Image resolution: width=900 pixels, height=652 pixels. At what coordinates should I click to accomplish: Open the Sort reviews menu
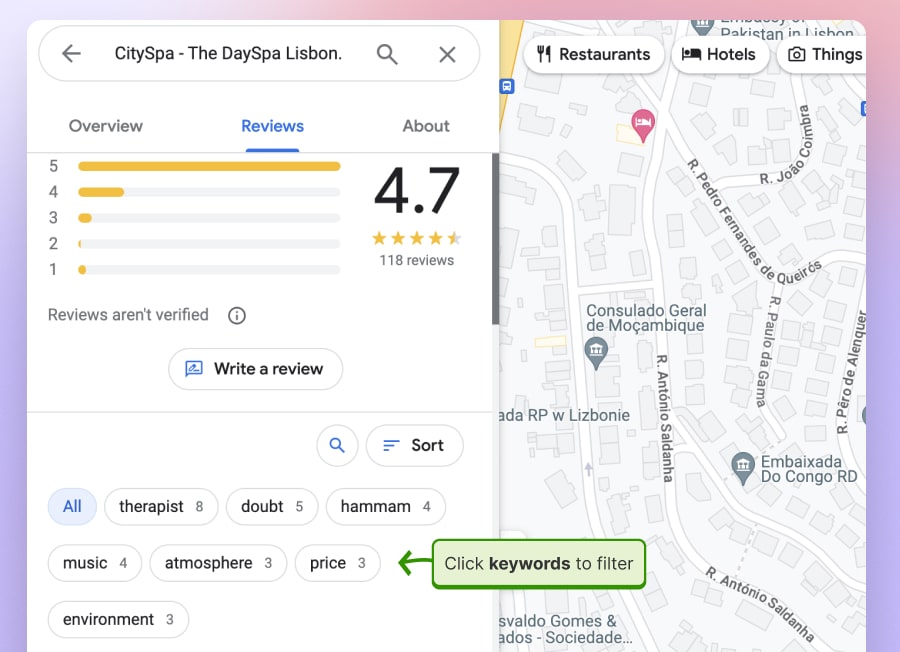[414, 445]
